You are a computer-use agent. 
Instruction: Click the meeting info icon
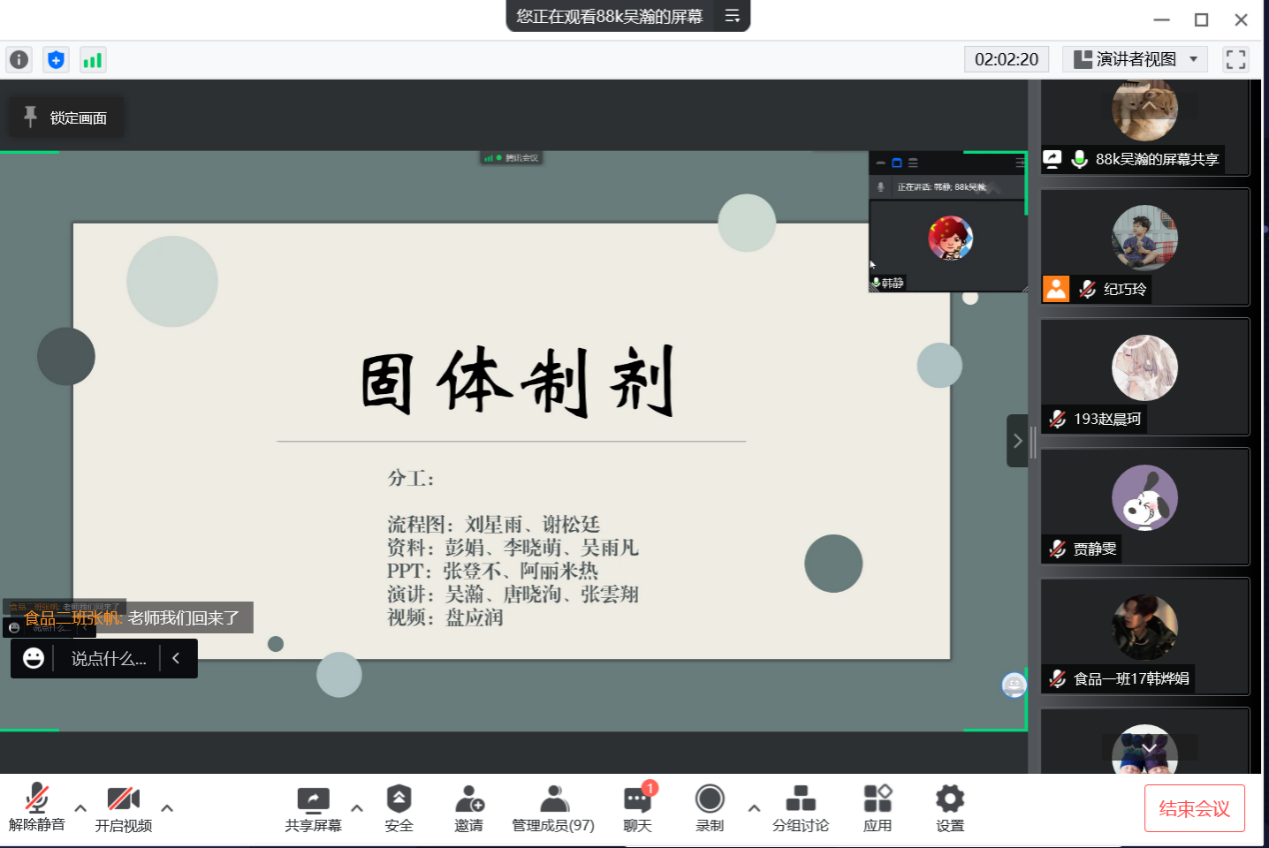pyautogui.click(x=19, y=60)
